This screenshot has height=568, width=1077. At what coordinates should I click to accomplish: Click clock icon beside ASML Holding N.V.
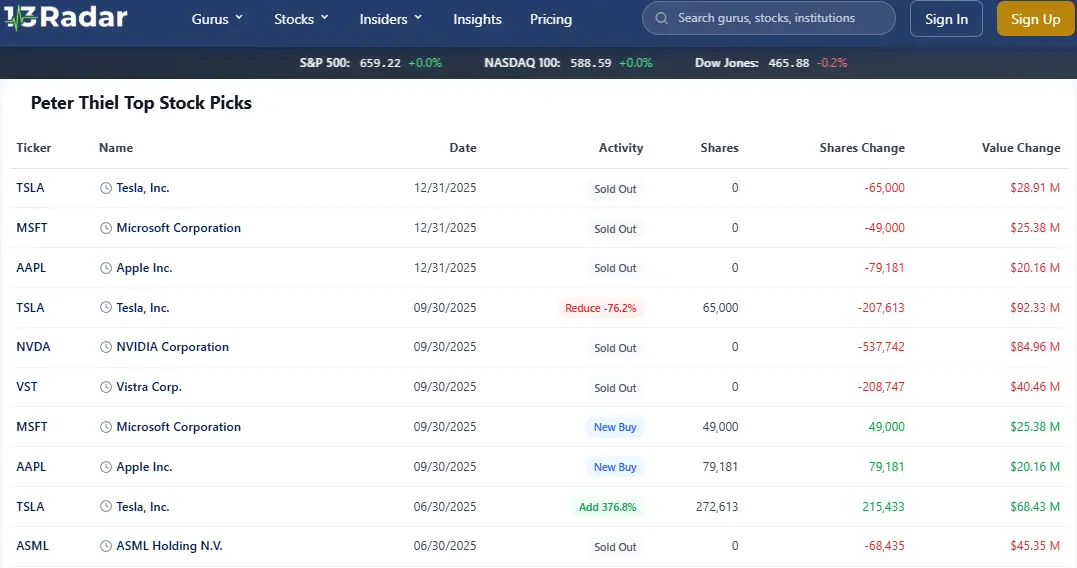(107, 546)
